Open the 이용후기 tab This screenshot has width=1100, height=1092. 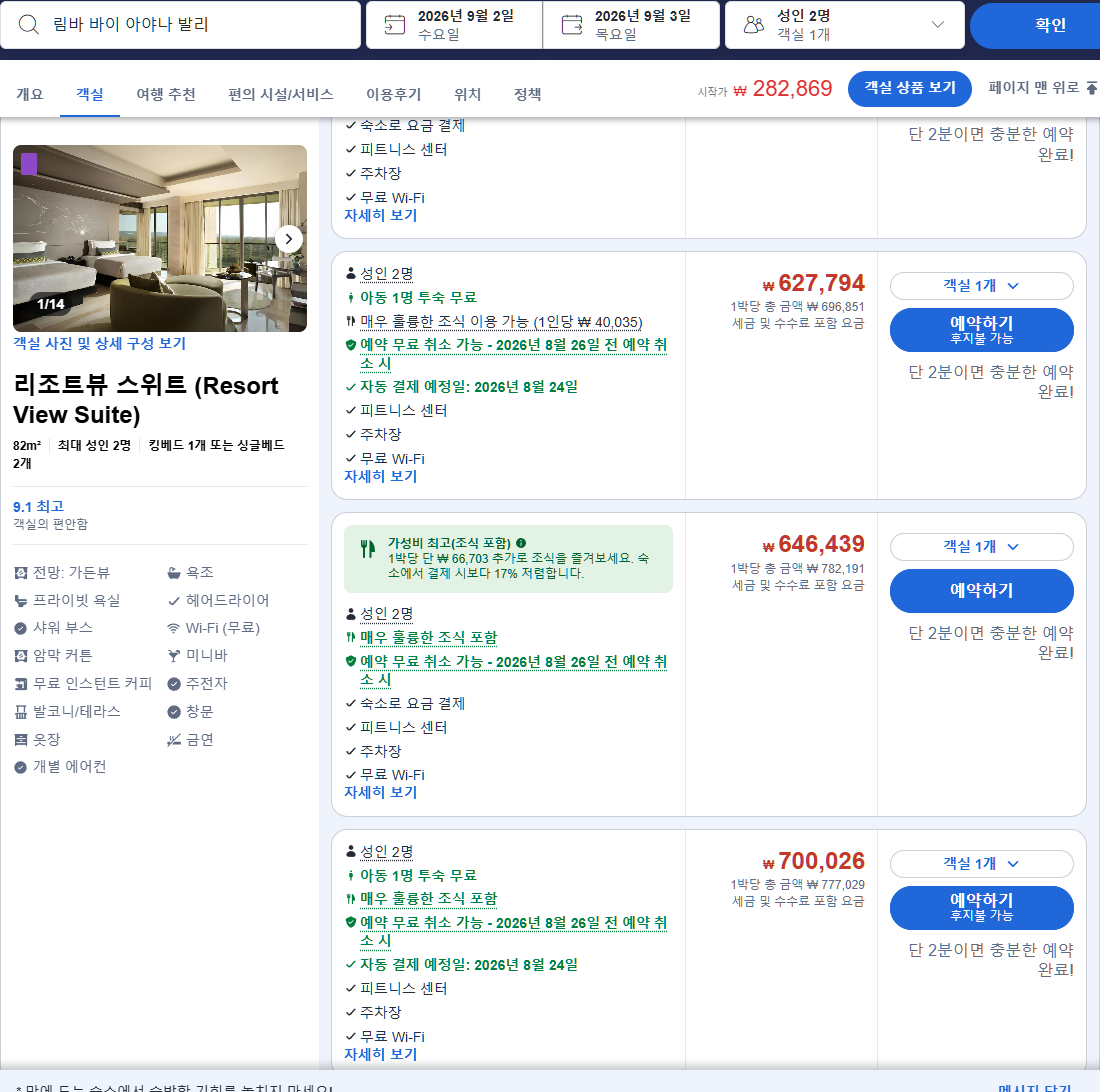coord(394,94)
